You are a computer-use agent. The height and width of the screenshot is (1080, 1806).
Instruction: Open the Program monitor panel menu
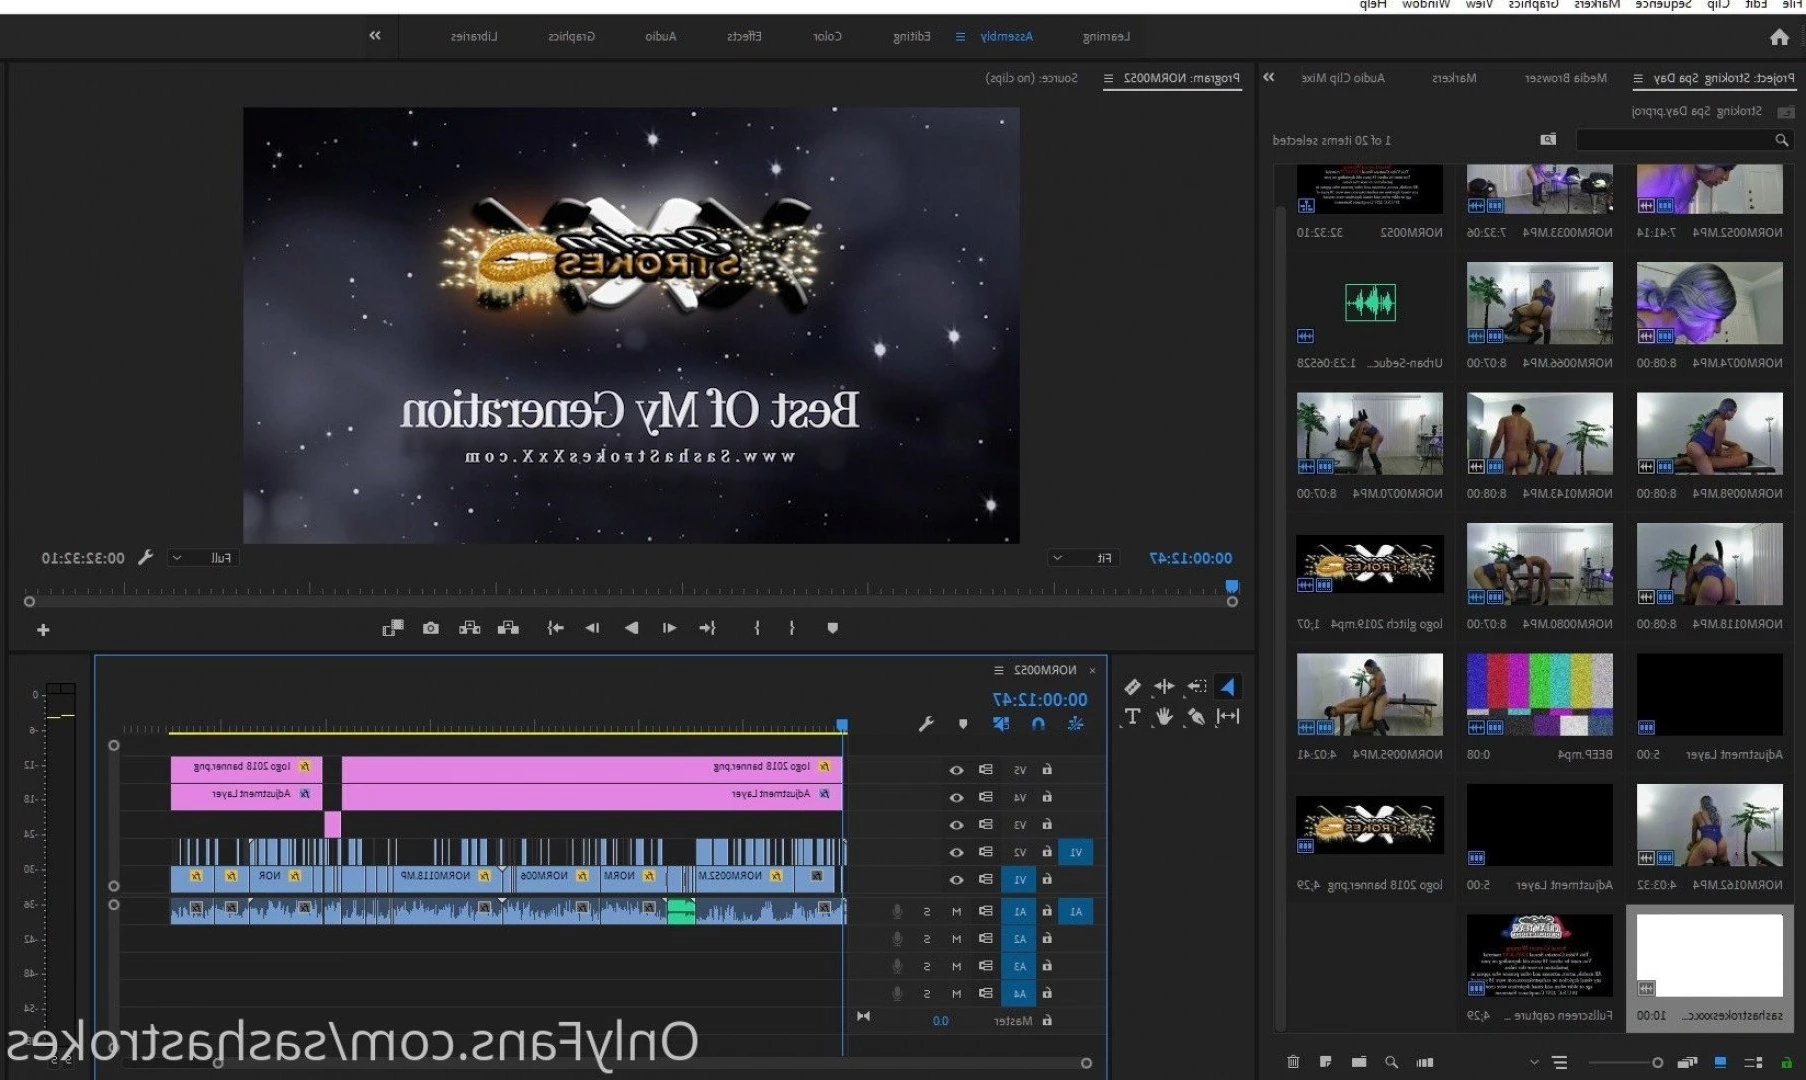[x=1108, y=78]
